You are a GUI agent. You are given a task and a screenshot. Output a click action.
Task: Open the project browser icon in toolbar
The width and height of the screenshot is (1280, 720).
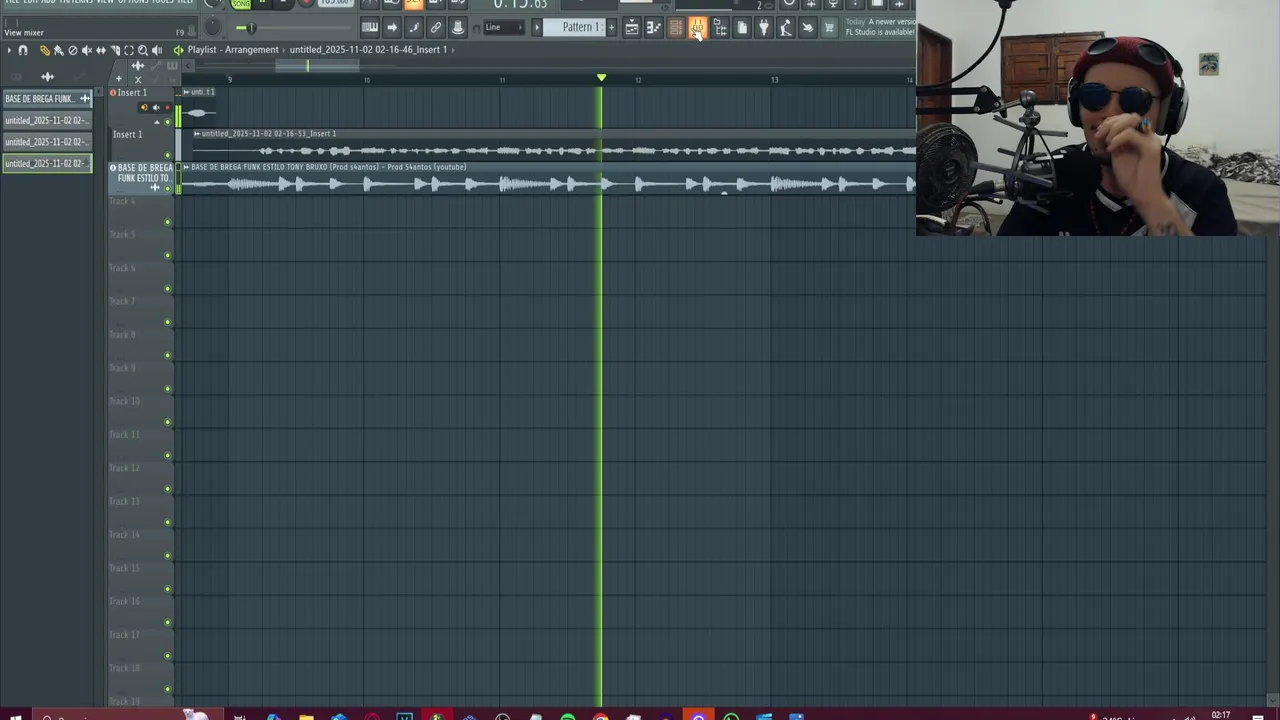coord(720,27)
